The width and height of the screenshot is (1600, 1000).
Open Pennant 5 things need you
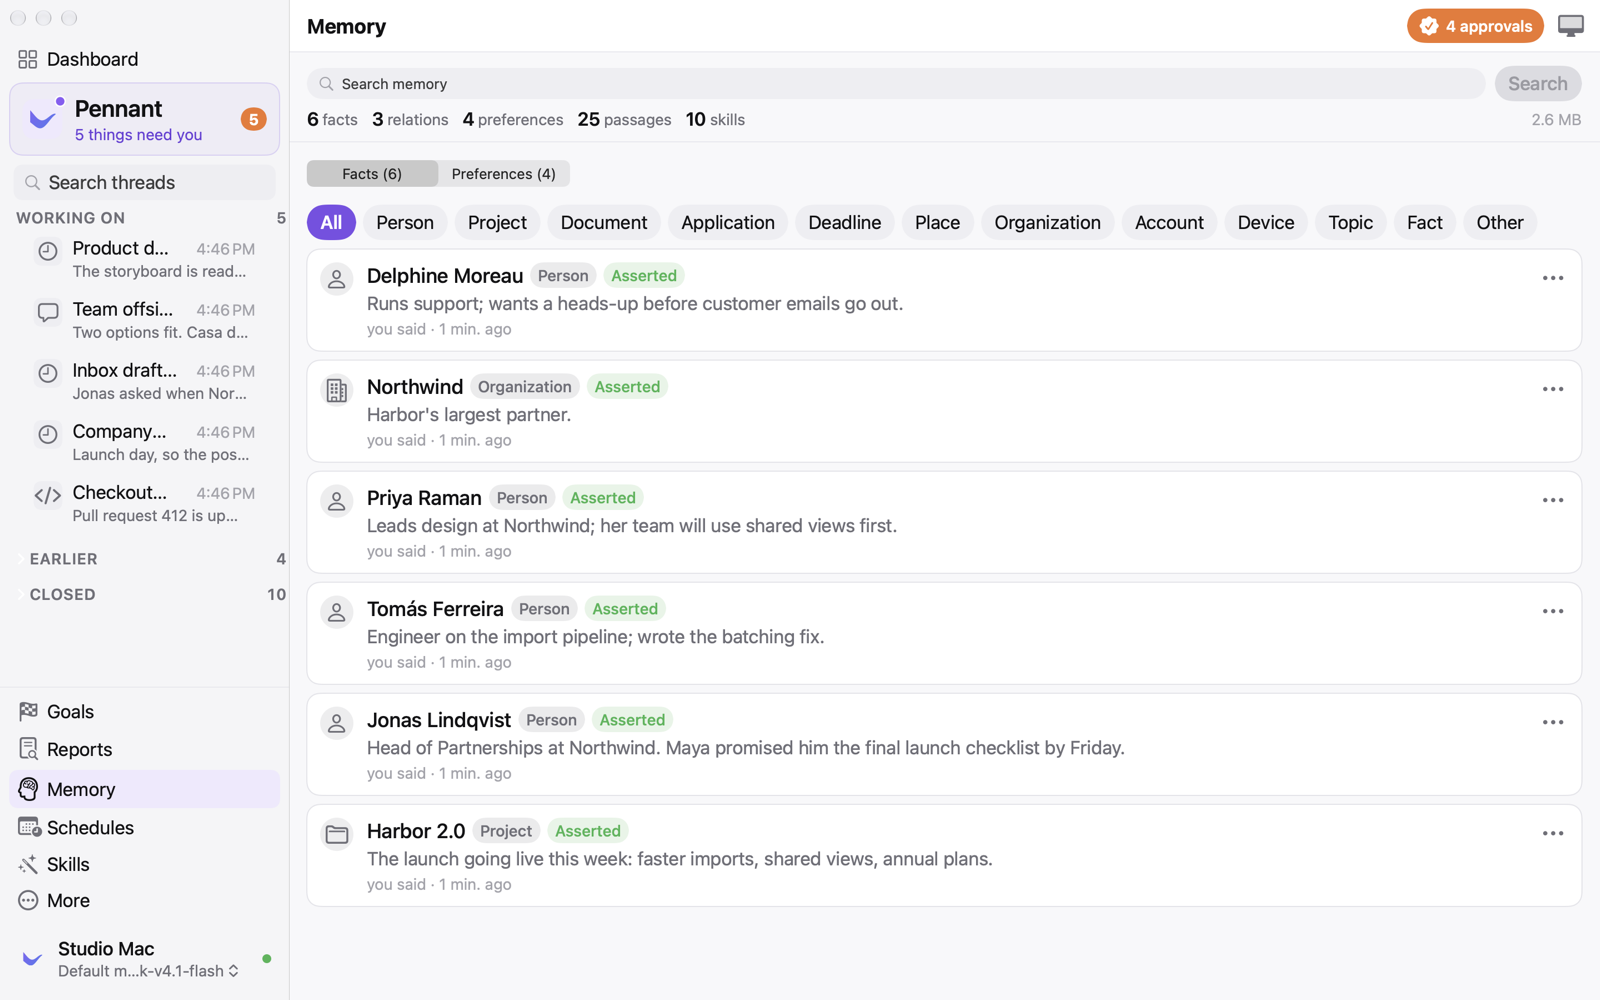tap(144, 119)
